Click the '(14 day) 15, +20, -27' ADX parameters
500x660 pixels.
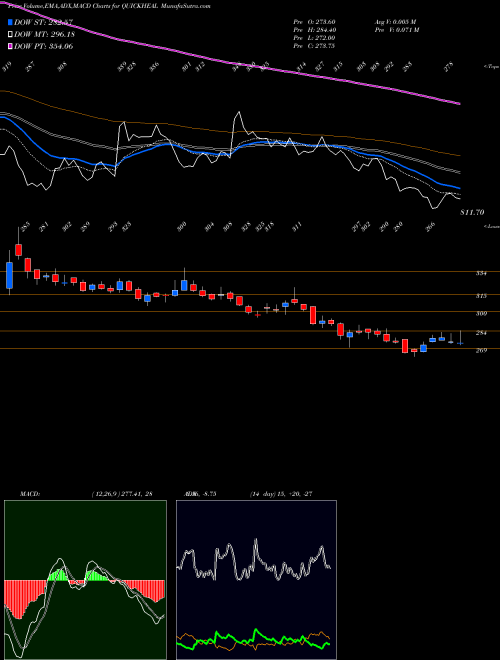click(280, 494)
